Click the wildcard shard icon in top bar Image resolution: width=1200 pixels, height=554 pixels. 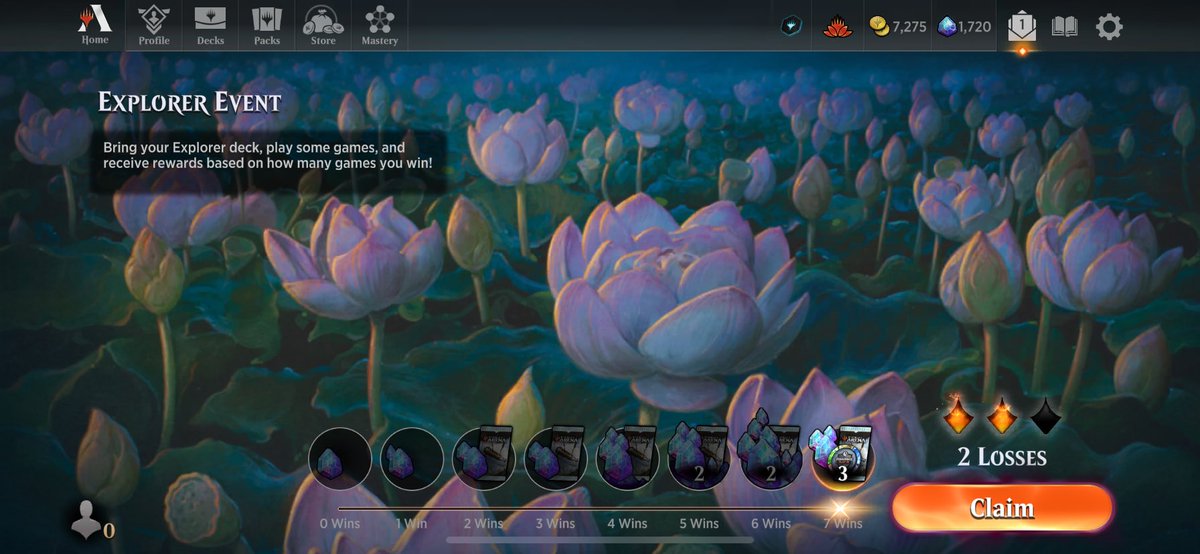coord(791,27)
